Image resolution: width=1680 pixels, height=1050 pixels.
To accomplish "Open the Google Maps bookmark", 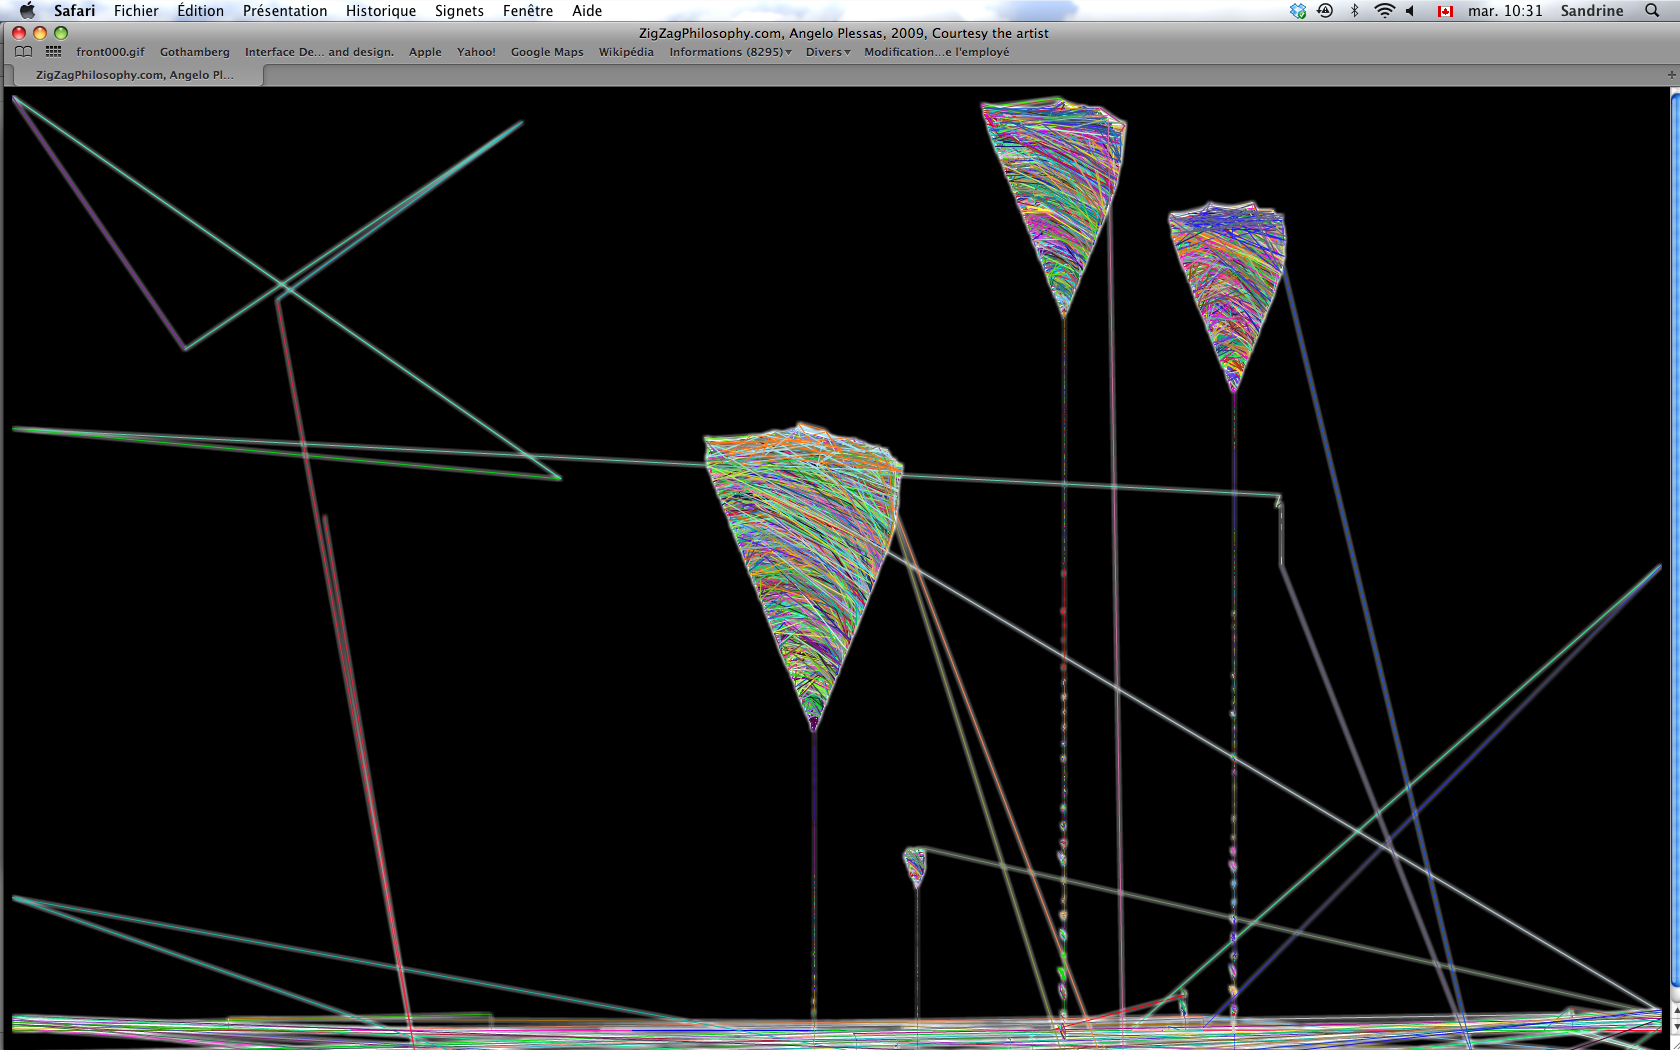I will coord(547,52).
